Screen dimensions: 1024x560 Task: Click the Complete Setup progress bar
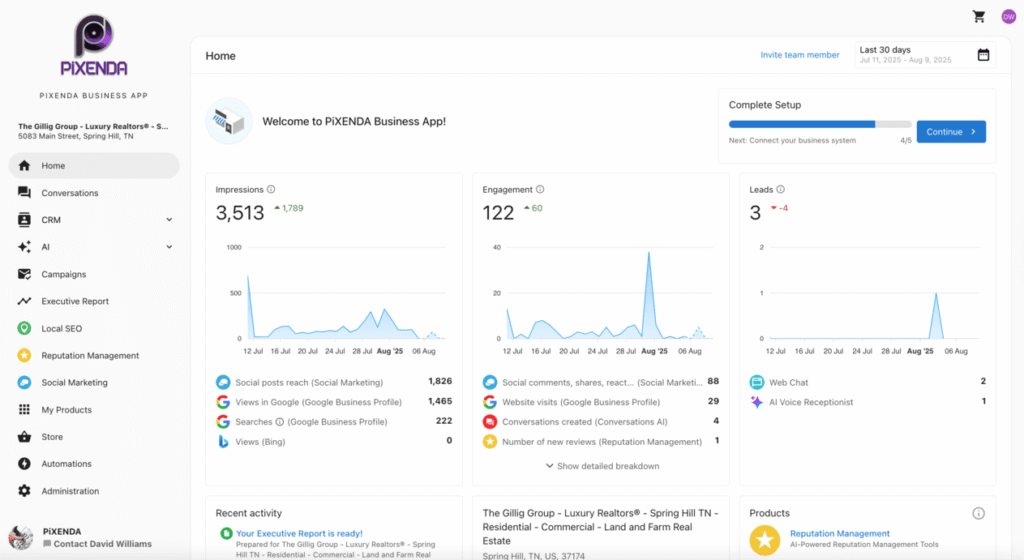(819, 125)
